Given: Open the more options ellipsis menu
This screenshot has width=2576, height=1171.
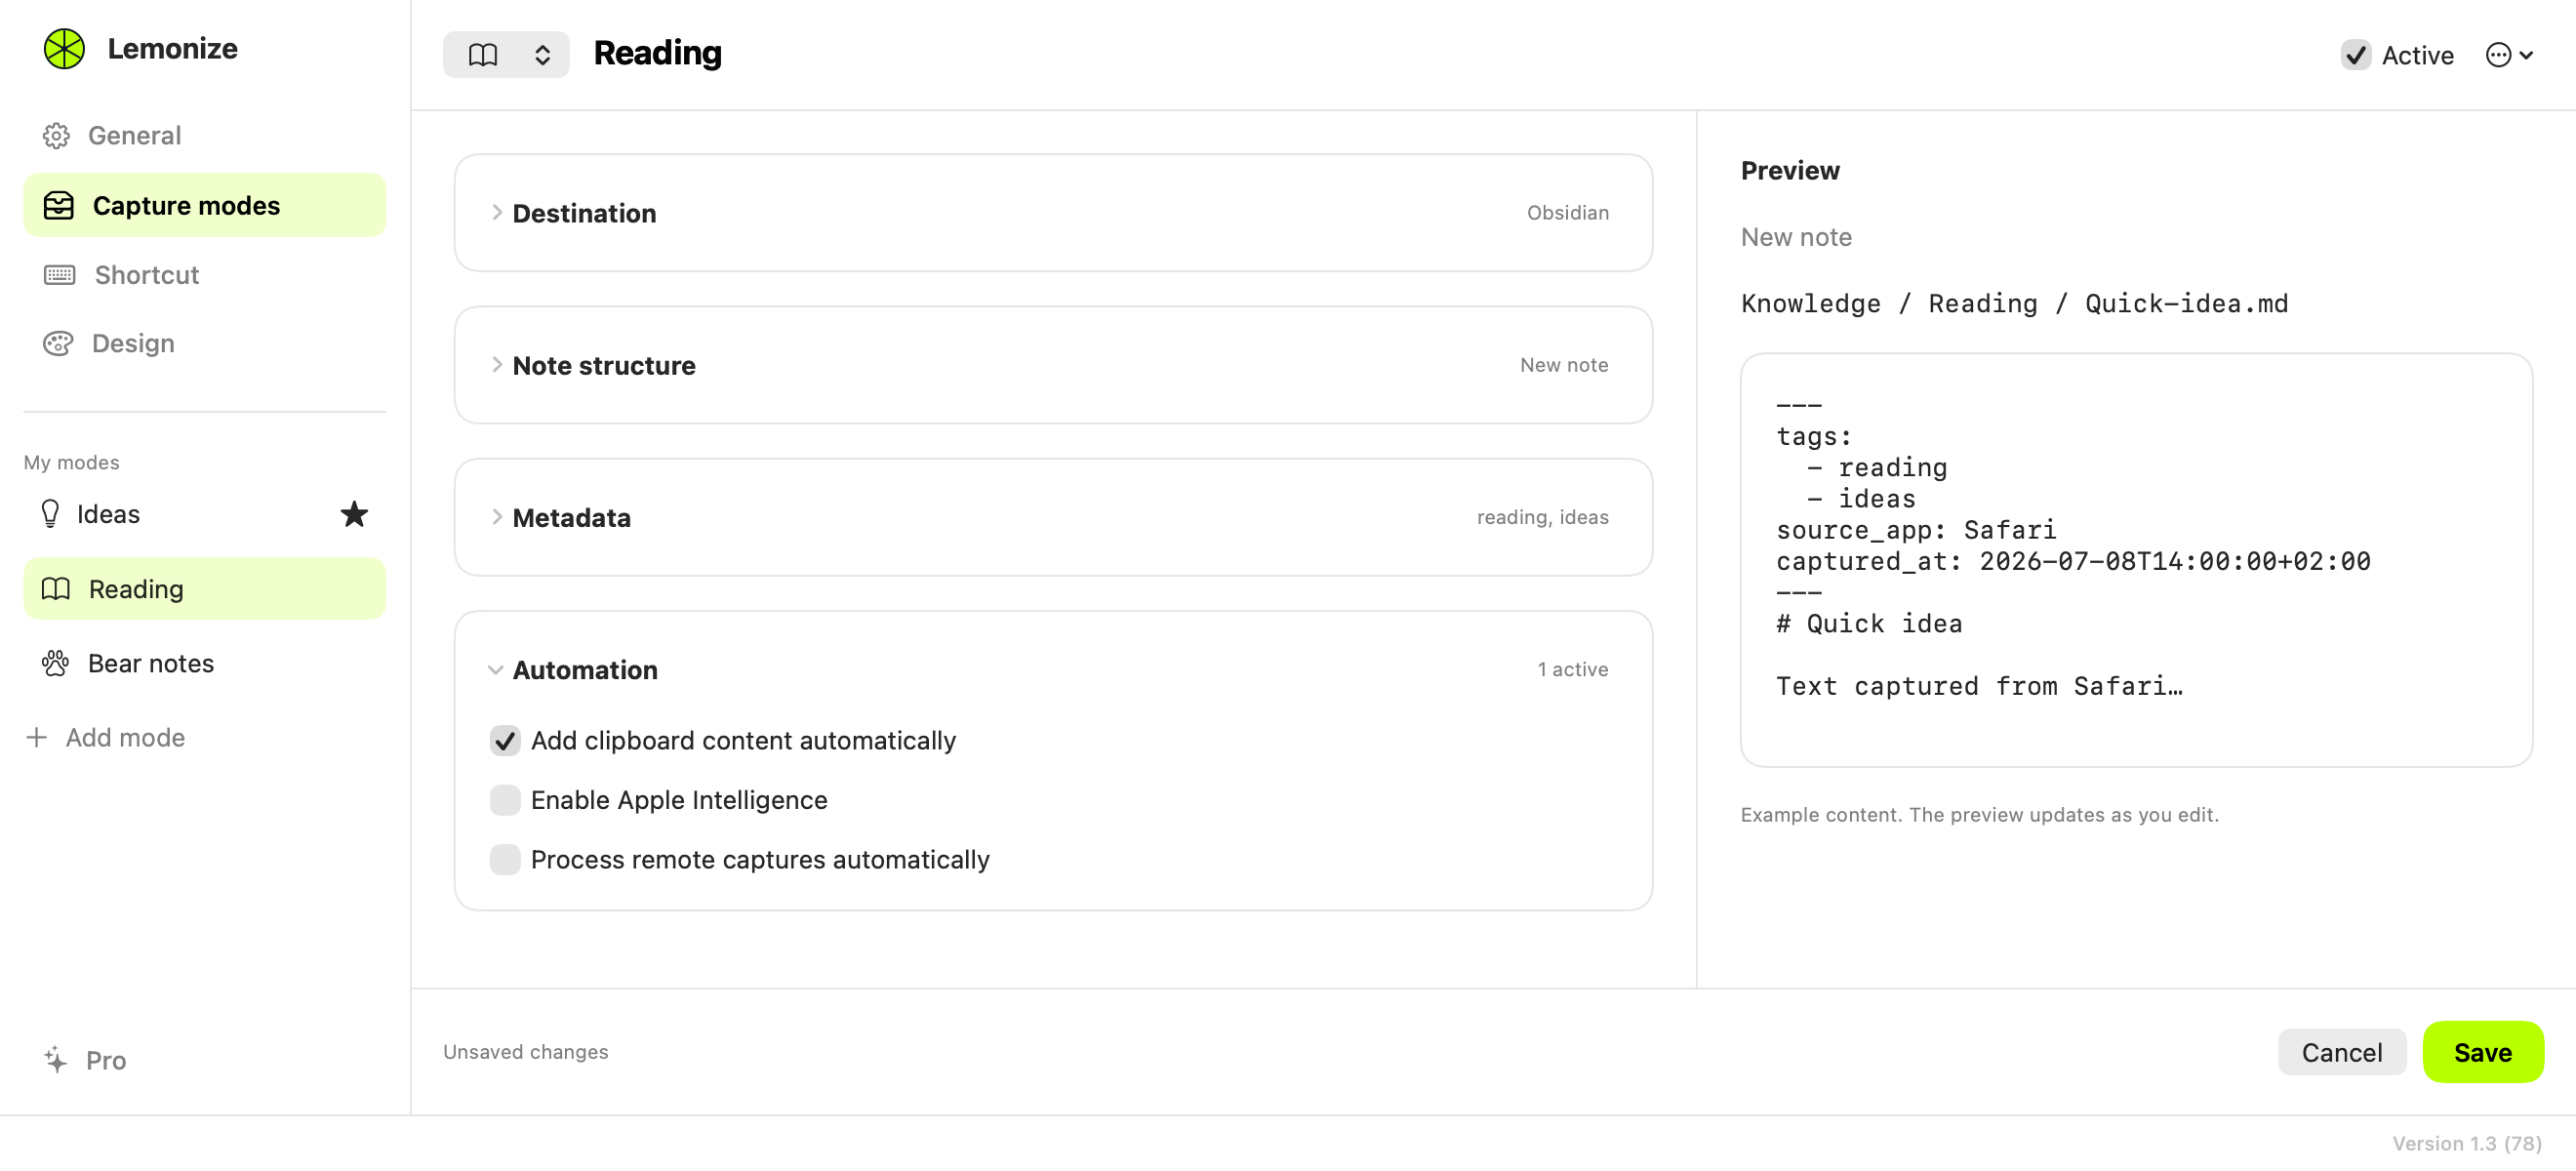Looking at the screenshot, I should [x=2508, y=55].
